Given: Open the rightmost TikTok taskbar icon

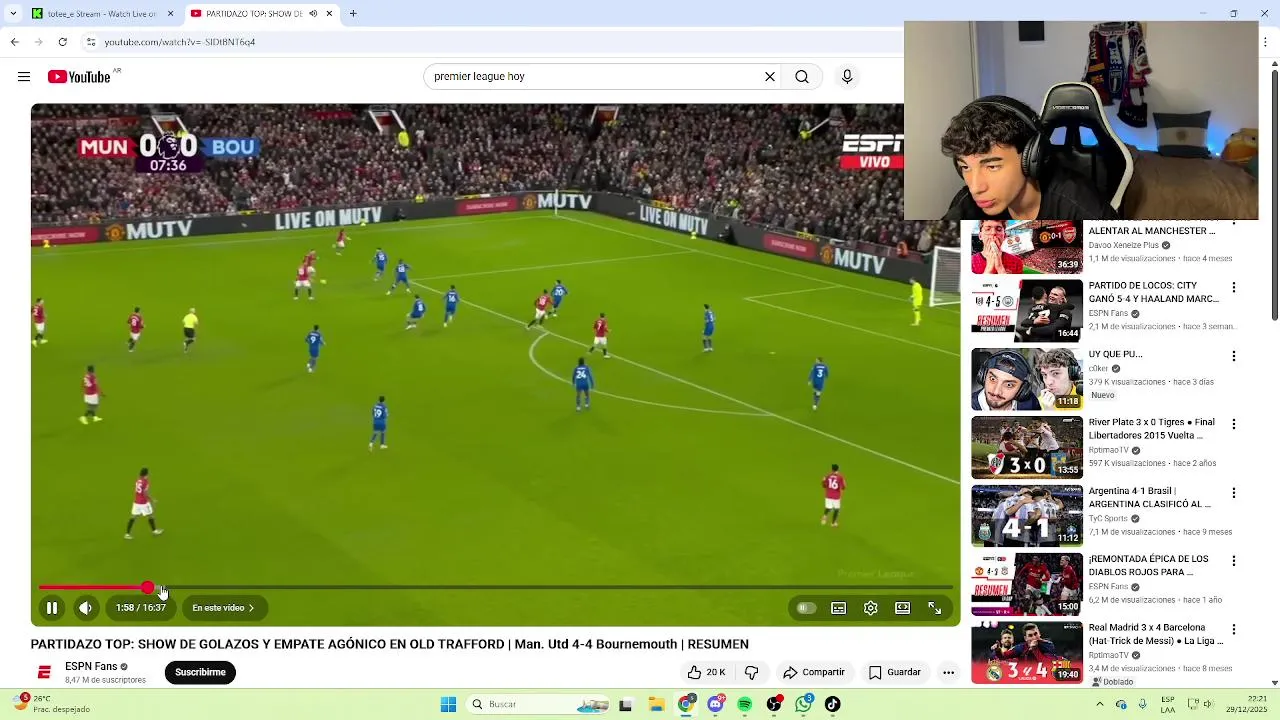Looking at the screenshot, I should [x=832, y=705].
